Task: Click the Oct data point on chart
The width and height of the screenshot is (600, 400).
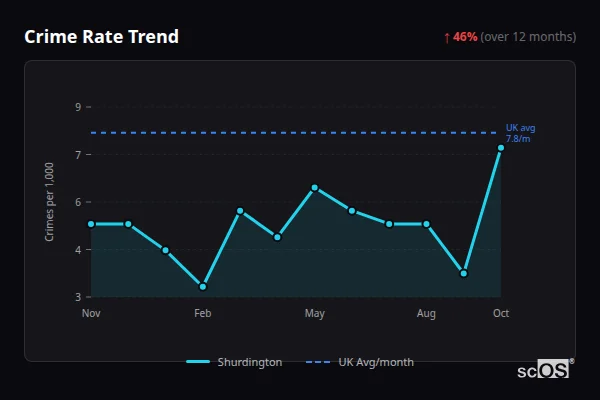Action: pyautogui.click(x=501, y=148)
